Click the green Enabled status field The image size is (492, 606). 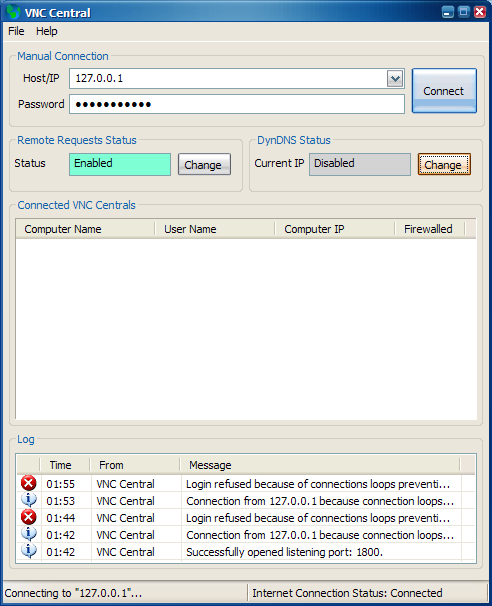click(x=120, y=164)
